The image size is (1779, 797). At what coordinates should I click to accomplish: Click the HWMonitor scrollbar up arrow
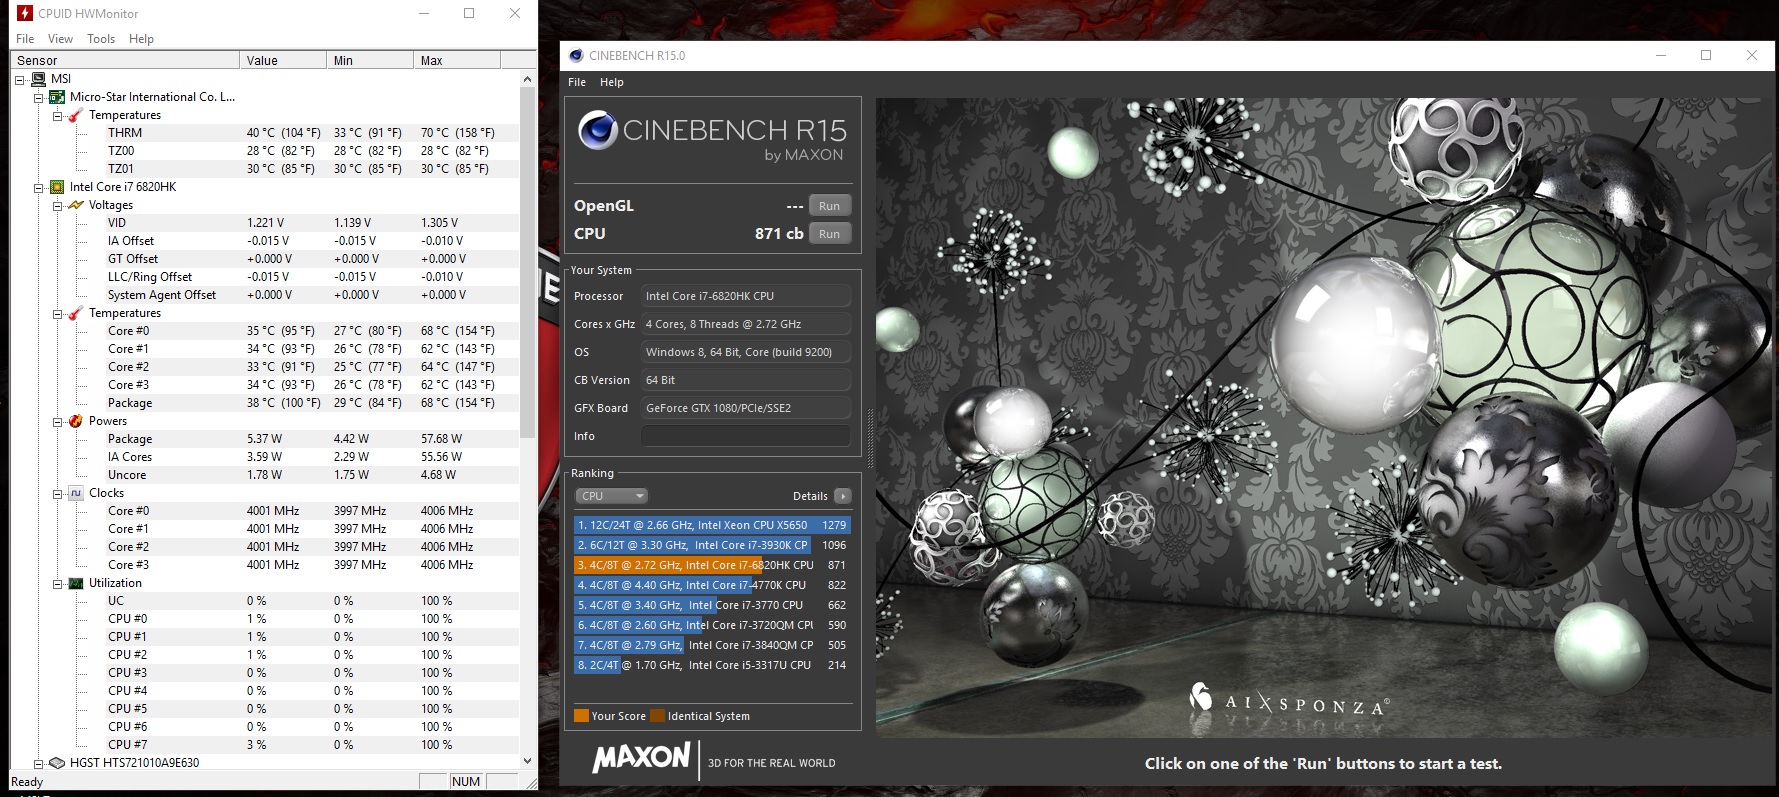[x=527, y=79]
